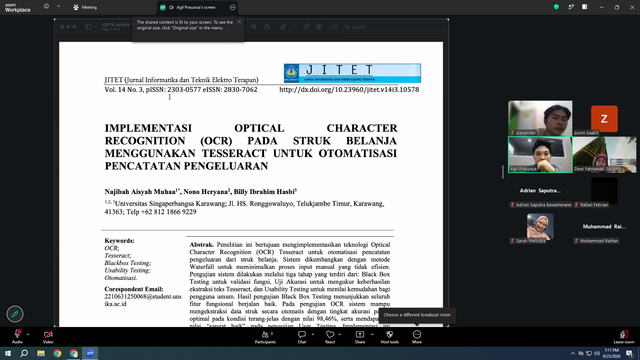This screenshot has height=360, width=640.
Task: Unmute via the Audio microphone icon
Action: coord(17,335)
